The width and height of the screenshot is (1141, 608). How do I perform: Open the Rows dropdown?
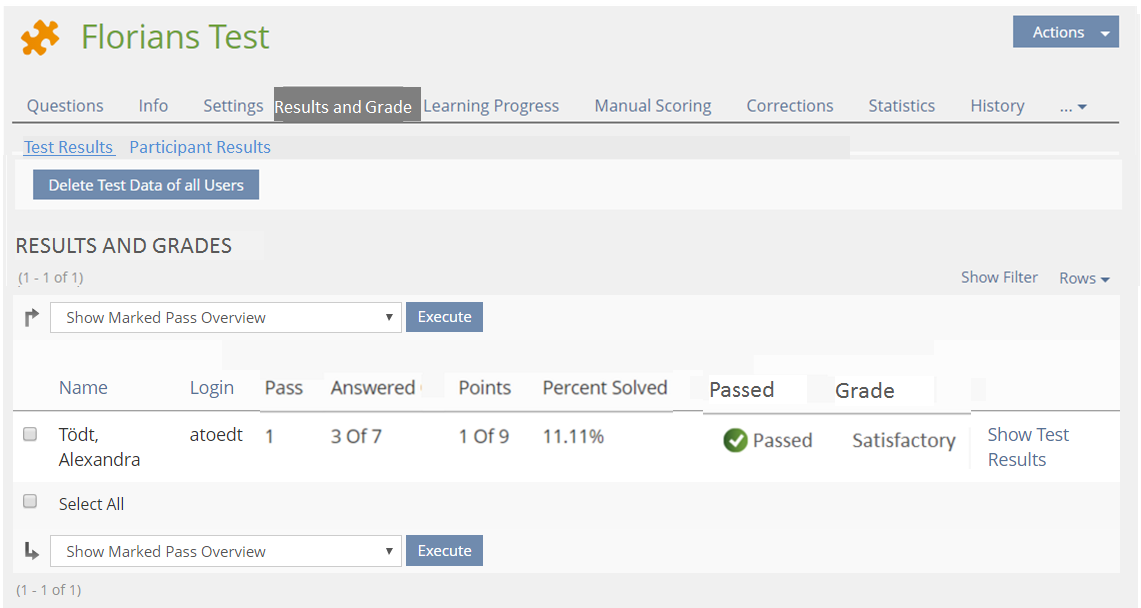click(x=1084, y=278)
